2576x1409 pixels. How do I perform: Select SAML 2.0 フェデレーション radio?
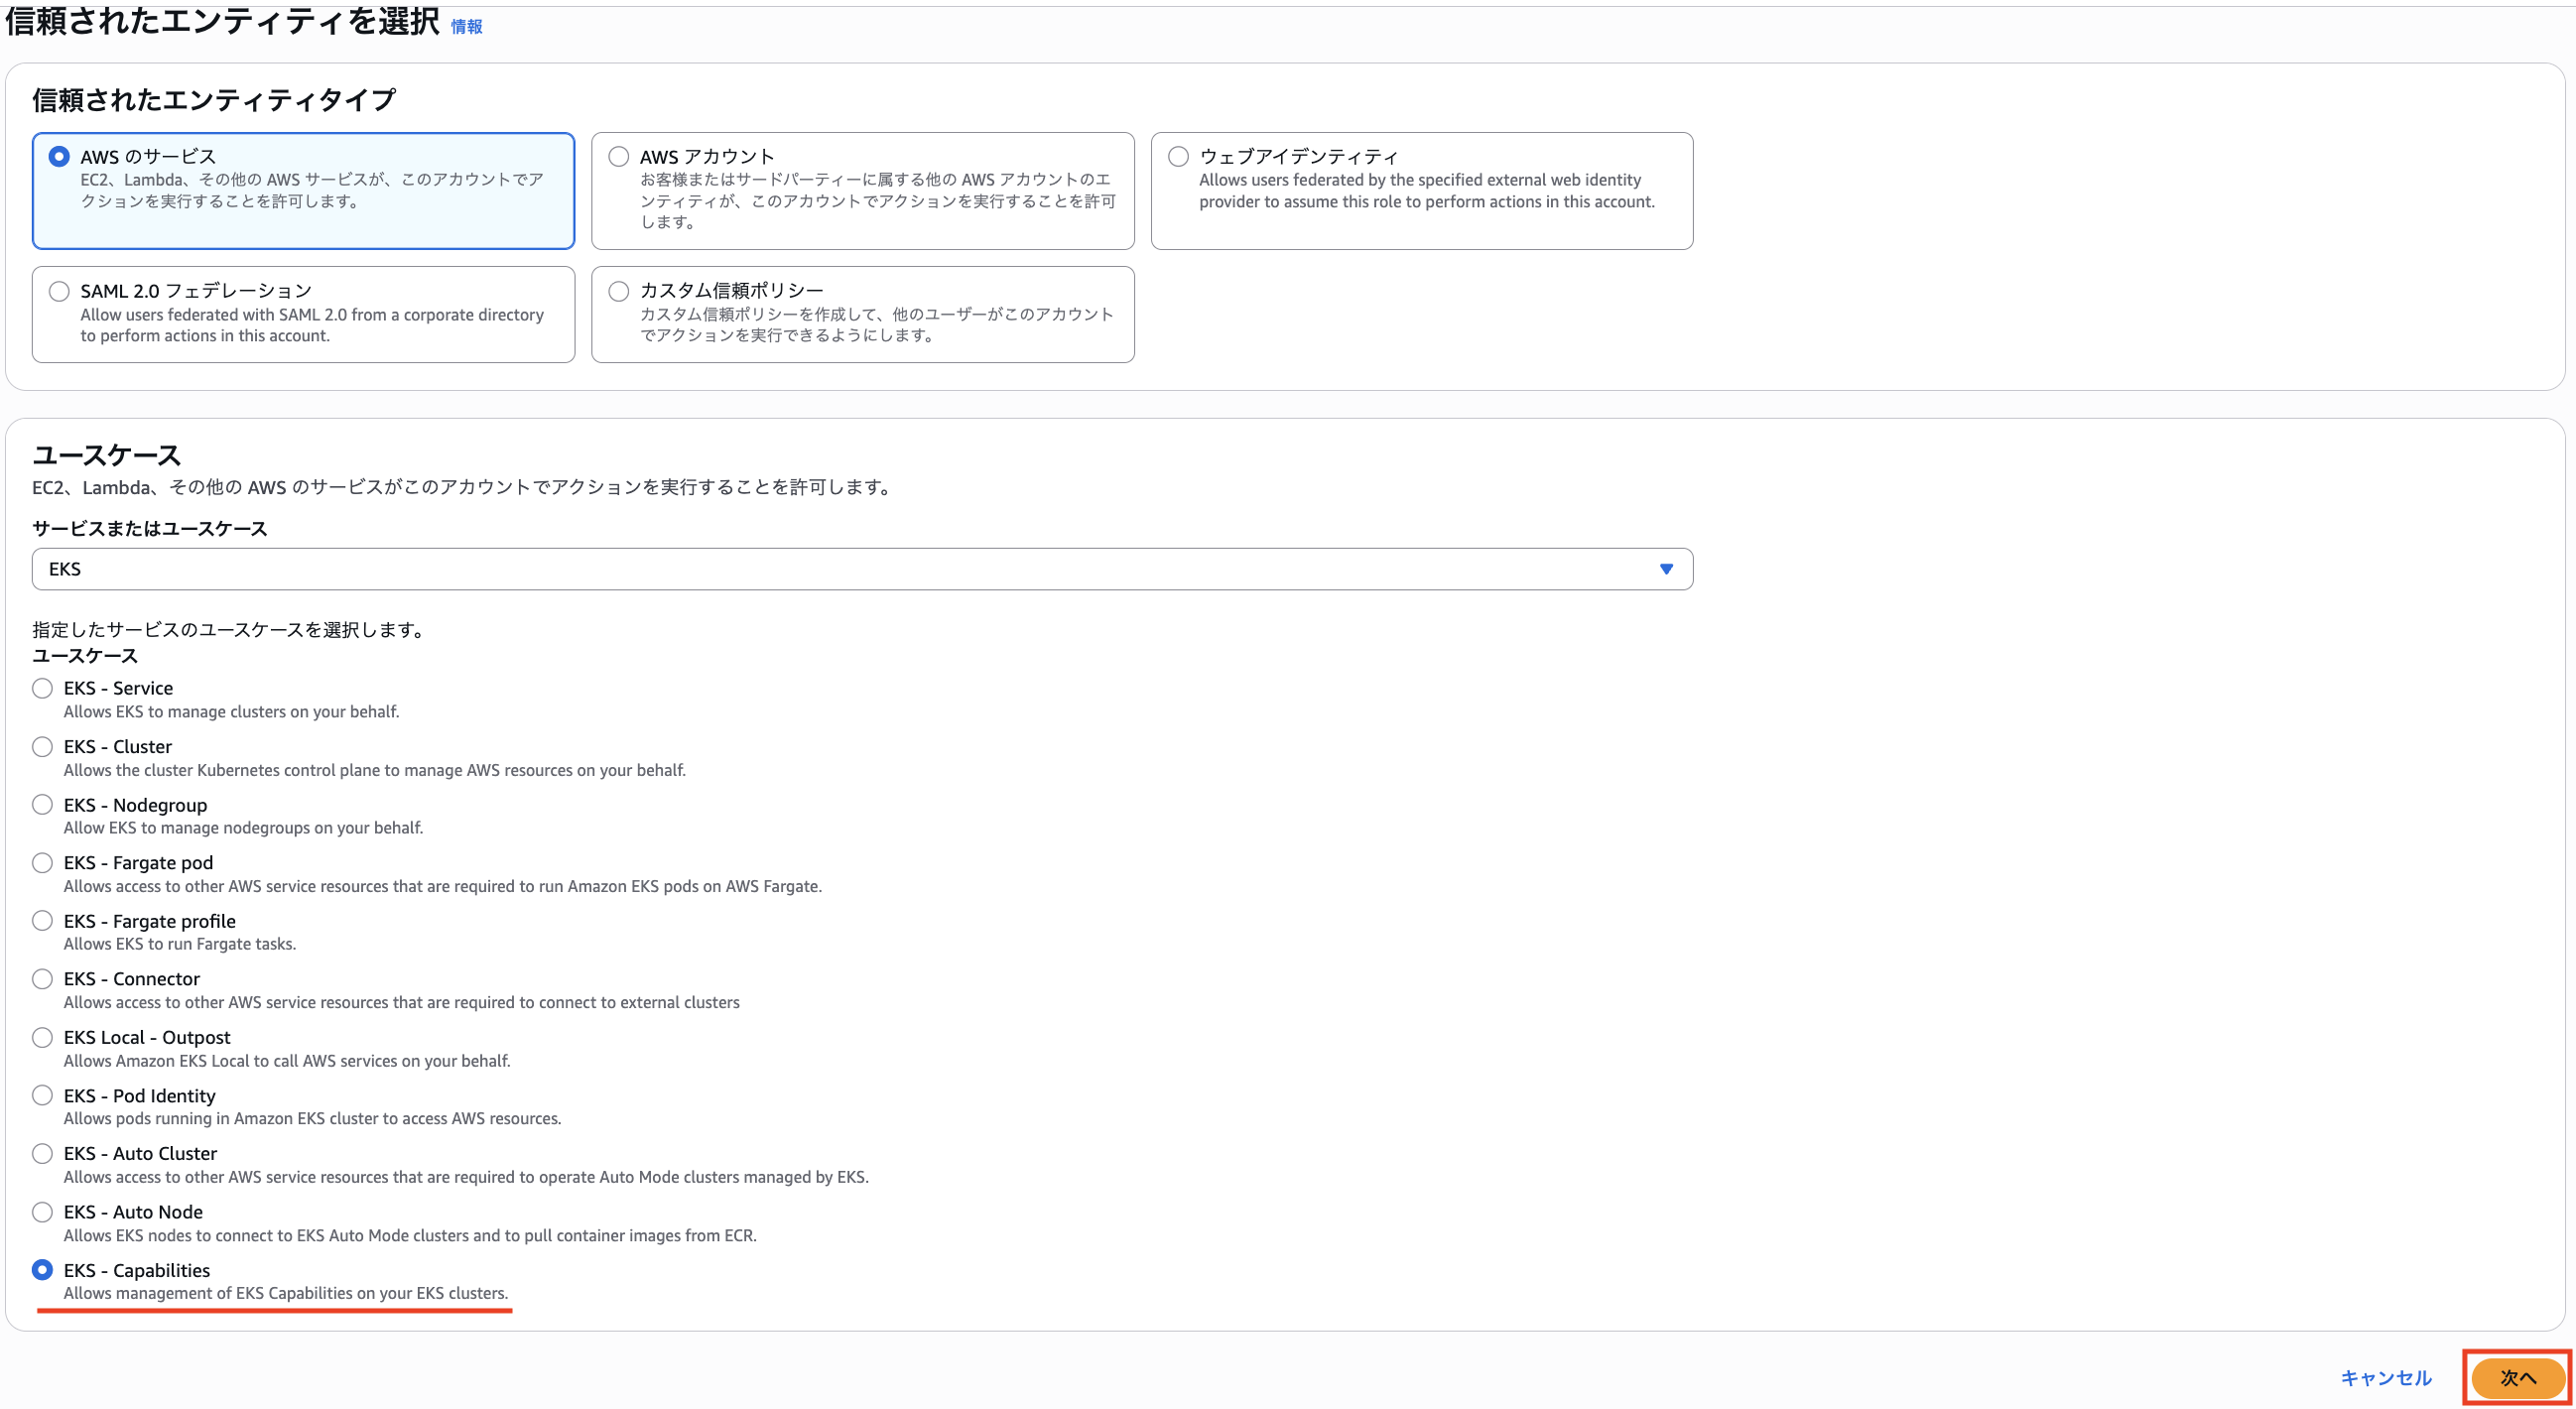point(59,291)
